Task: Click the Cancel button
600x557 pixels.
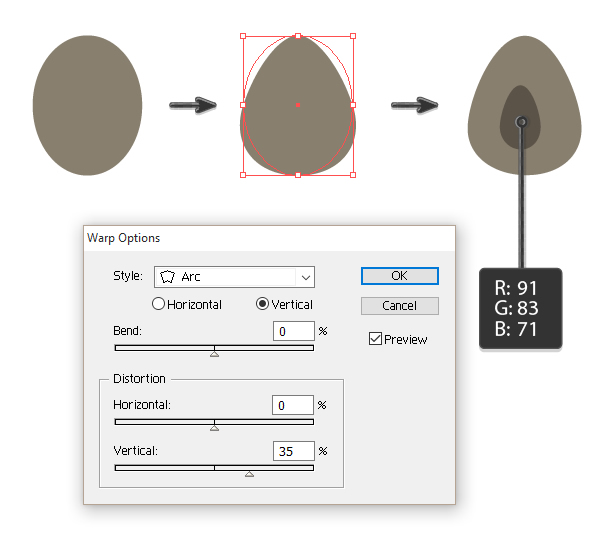Action: [x=399, y=305]
